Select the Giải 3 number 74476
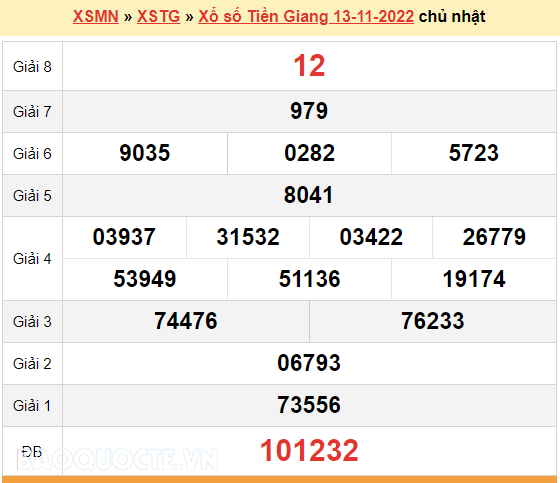This screenshot has height=483, width=560. point(186,321)
